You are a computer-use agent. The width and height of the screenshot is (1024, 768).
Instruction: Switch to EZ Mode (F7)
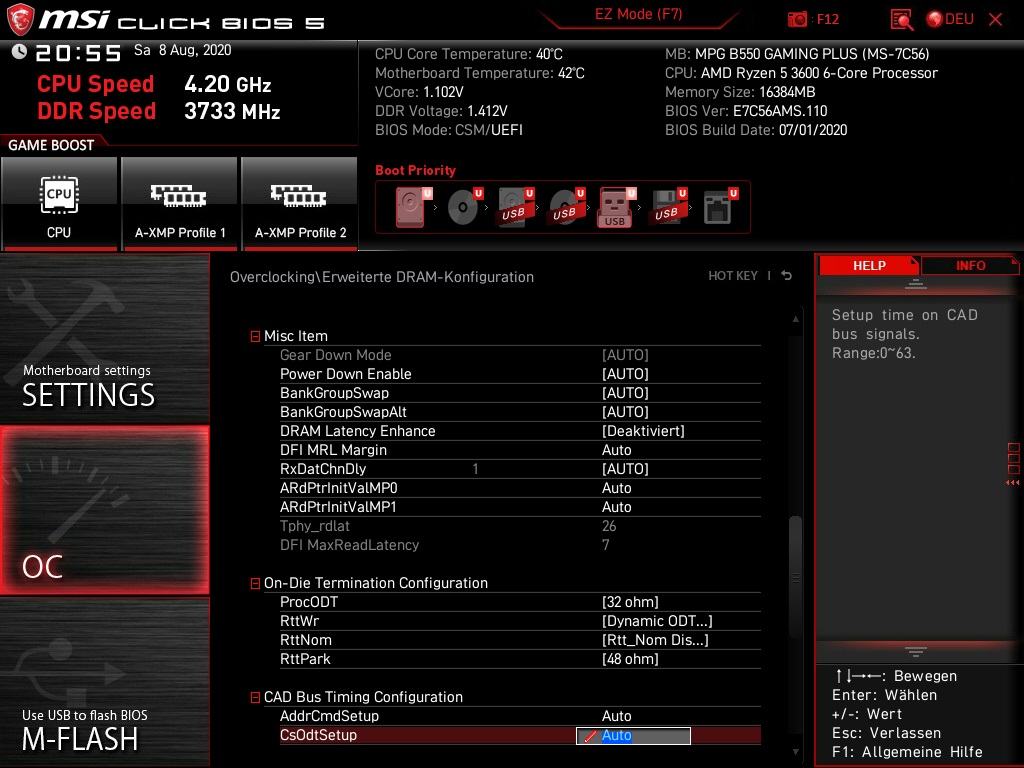pyautogui.click(x=639, y=15)
